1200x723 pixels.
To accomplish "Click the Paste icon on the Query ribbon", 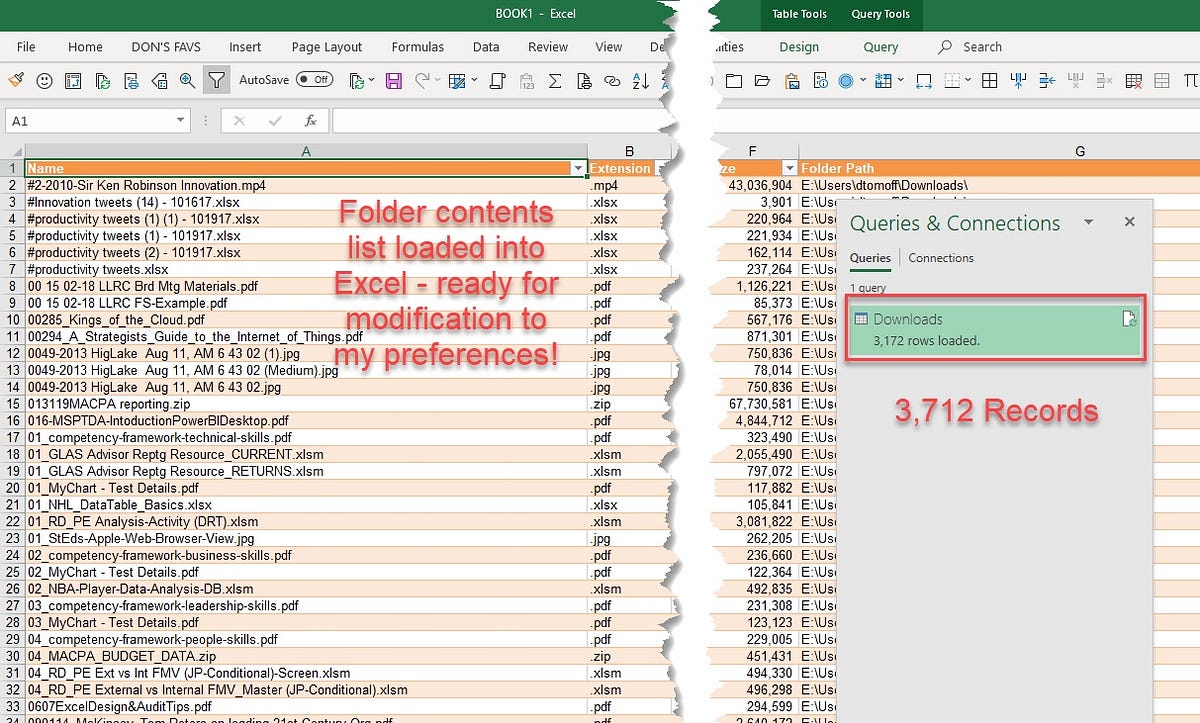I will [x=794, y=80].
